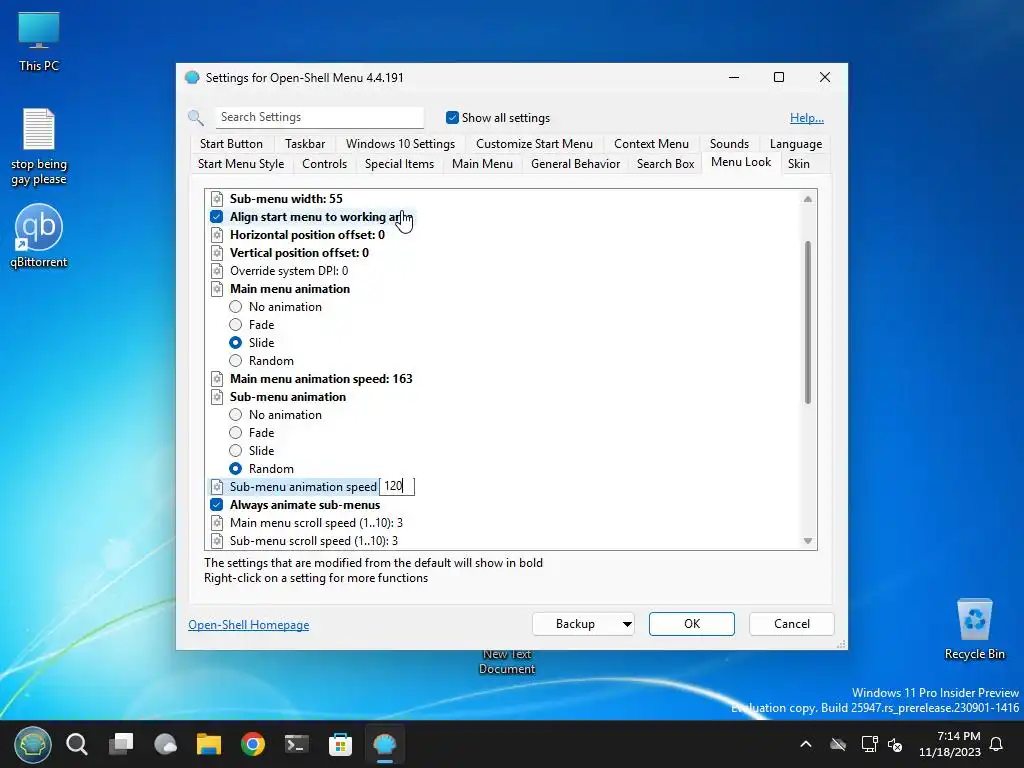Select Fade under Sub-menu animation
1024x768 pixels.
click(236, 432)
